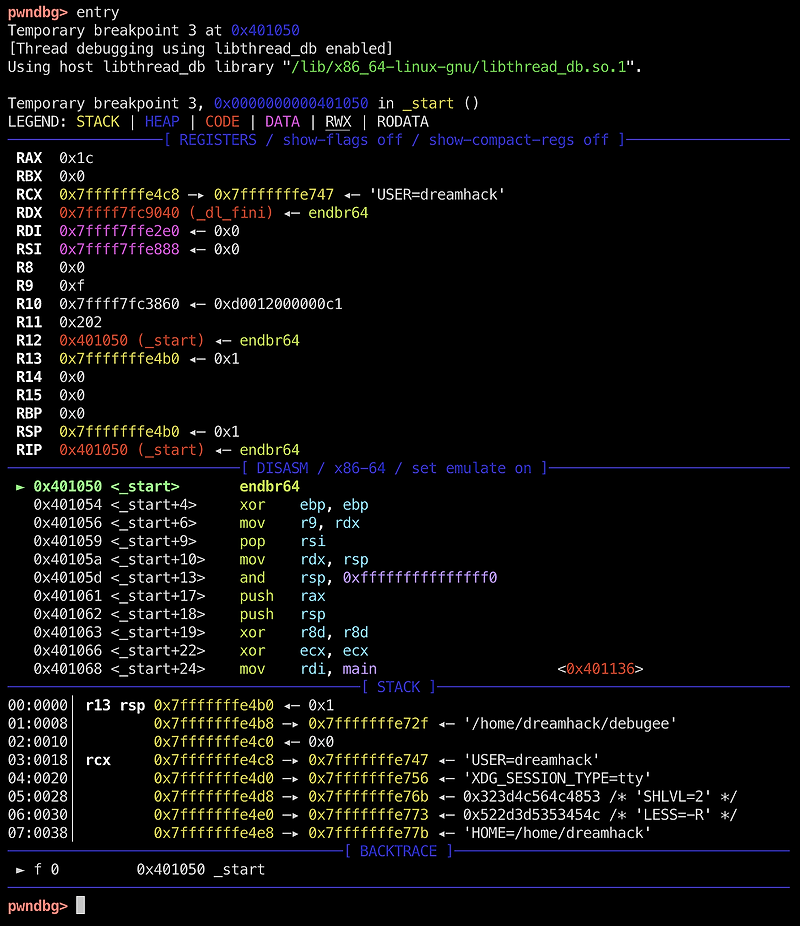Click the STACK legend label
The width and height of the screenshot is (800, 926).
coord(98,122)
